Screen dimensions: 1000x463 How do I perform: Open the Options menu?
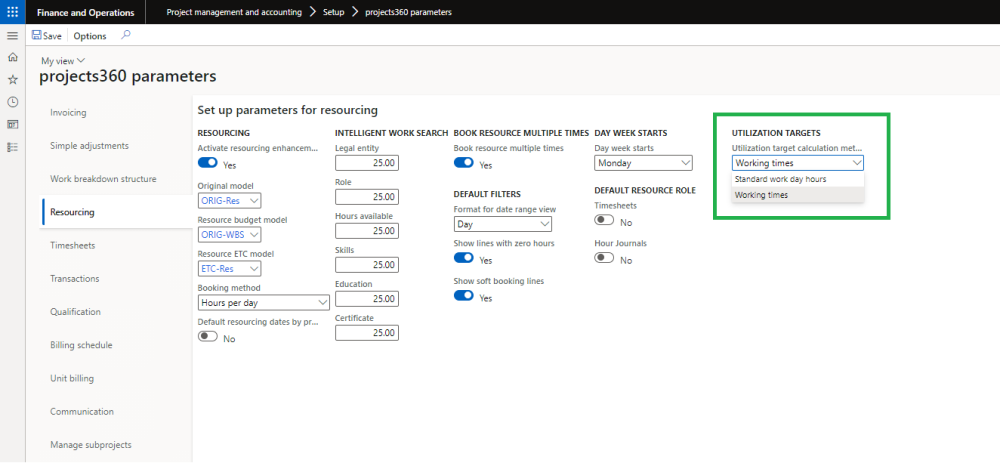pyautogui.click(x=90, y=35)
